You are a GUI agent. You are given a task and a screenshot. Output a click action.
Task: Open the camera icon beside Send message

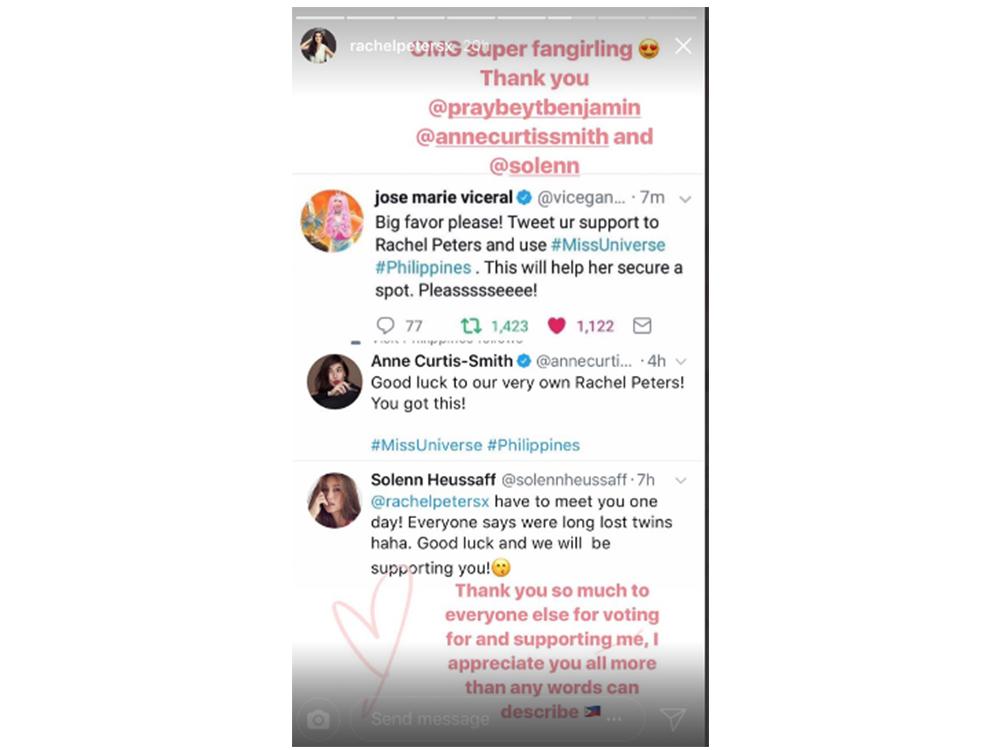click(318, 719)
